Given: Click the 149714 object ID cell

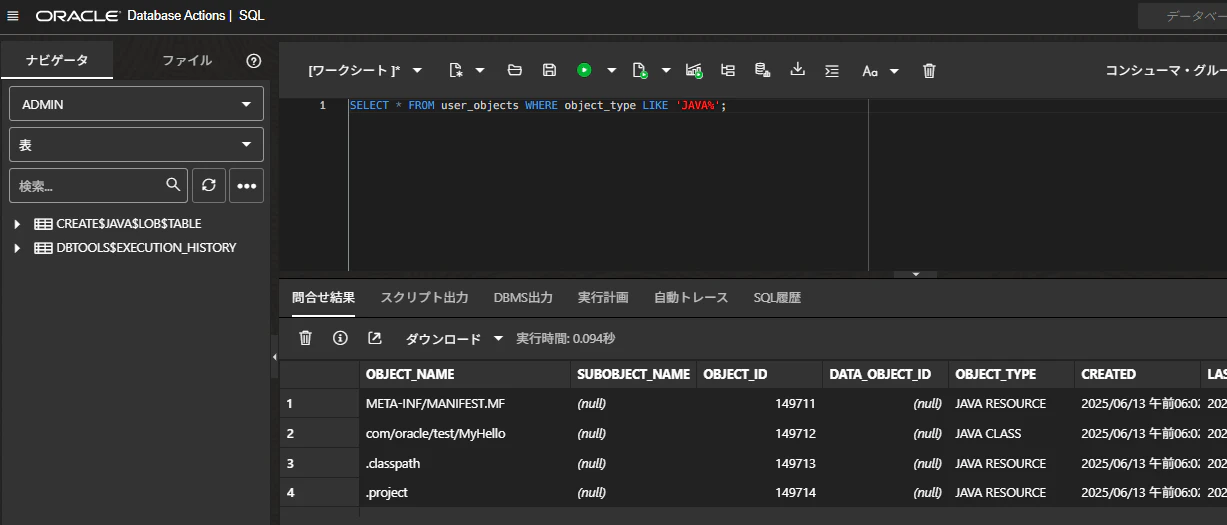Looking at the screenshot, I should [760, 492].
